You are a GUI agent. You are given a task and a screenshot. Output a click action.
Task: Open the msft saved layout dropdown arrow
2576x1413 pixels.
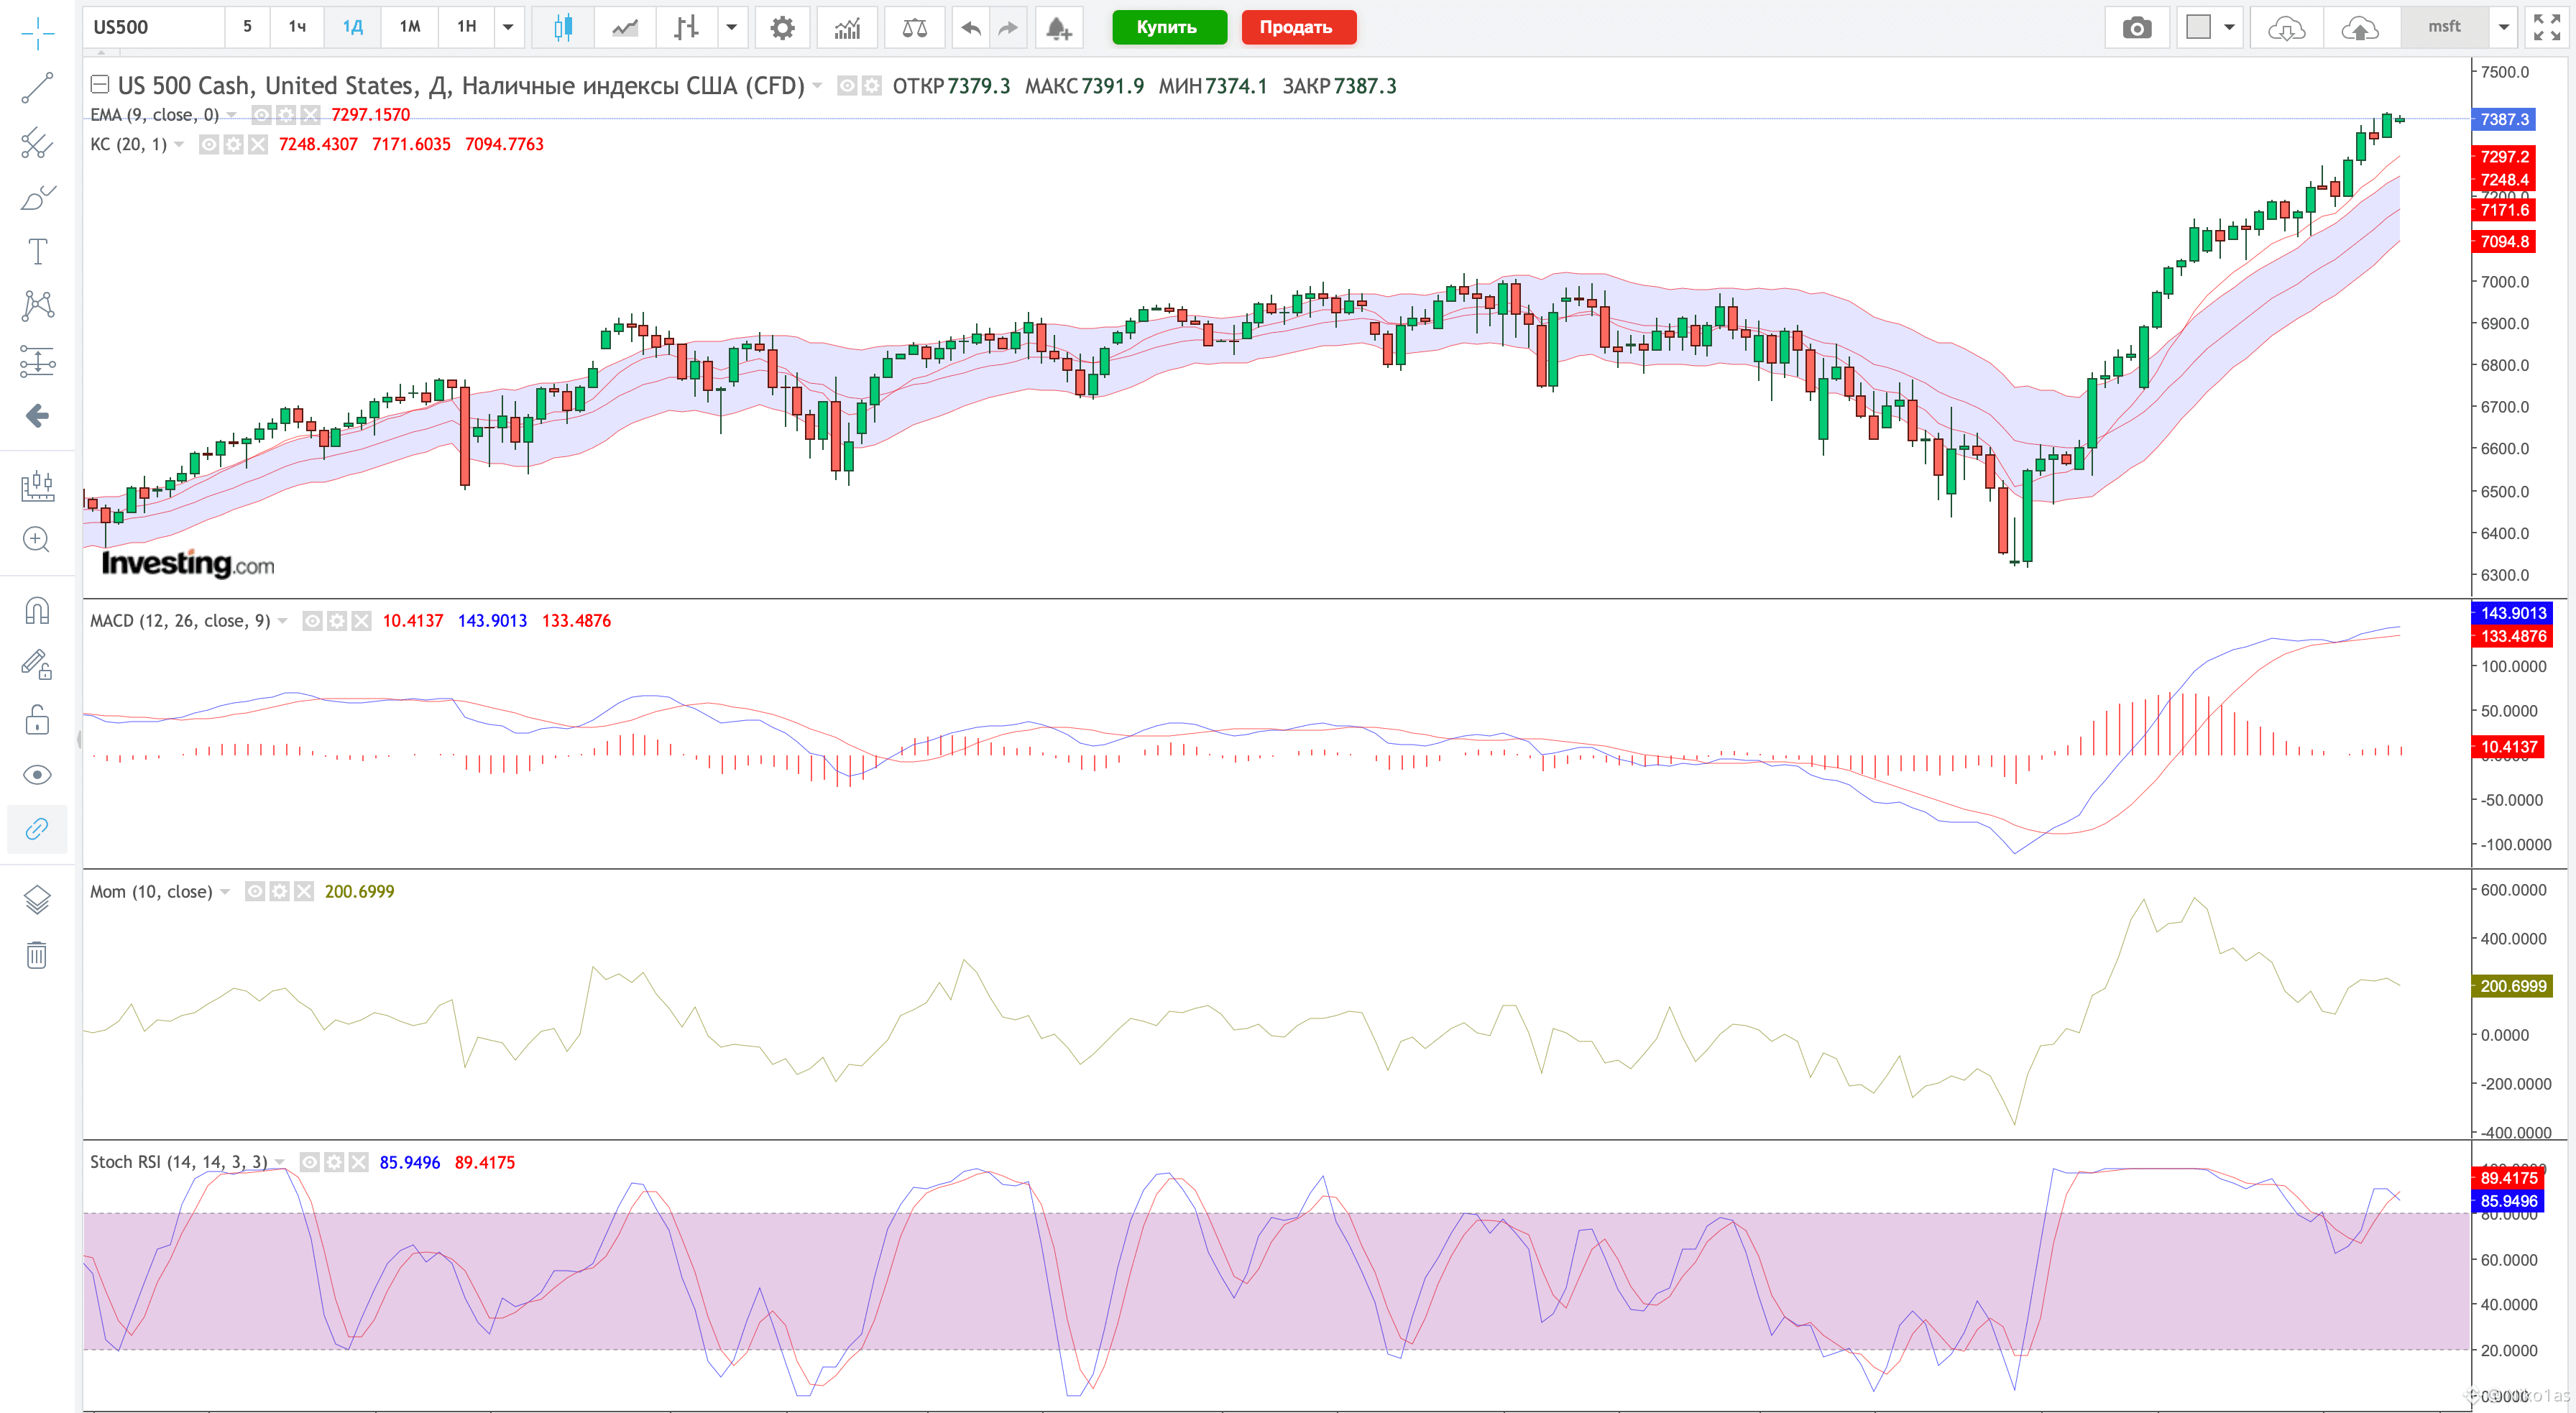[2504, 27]
